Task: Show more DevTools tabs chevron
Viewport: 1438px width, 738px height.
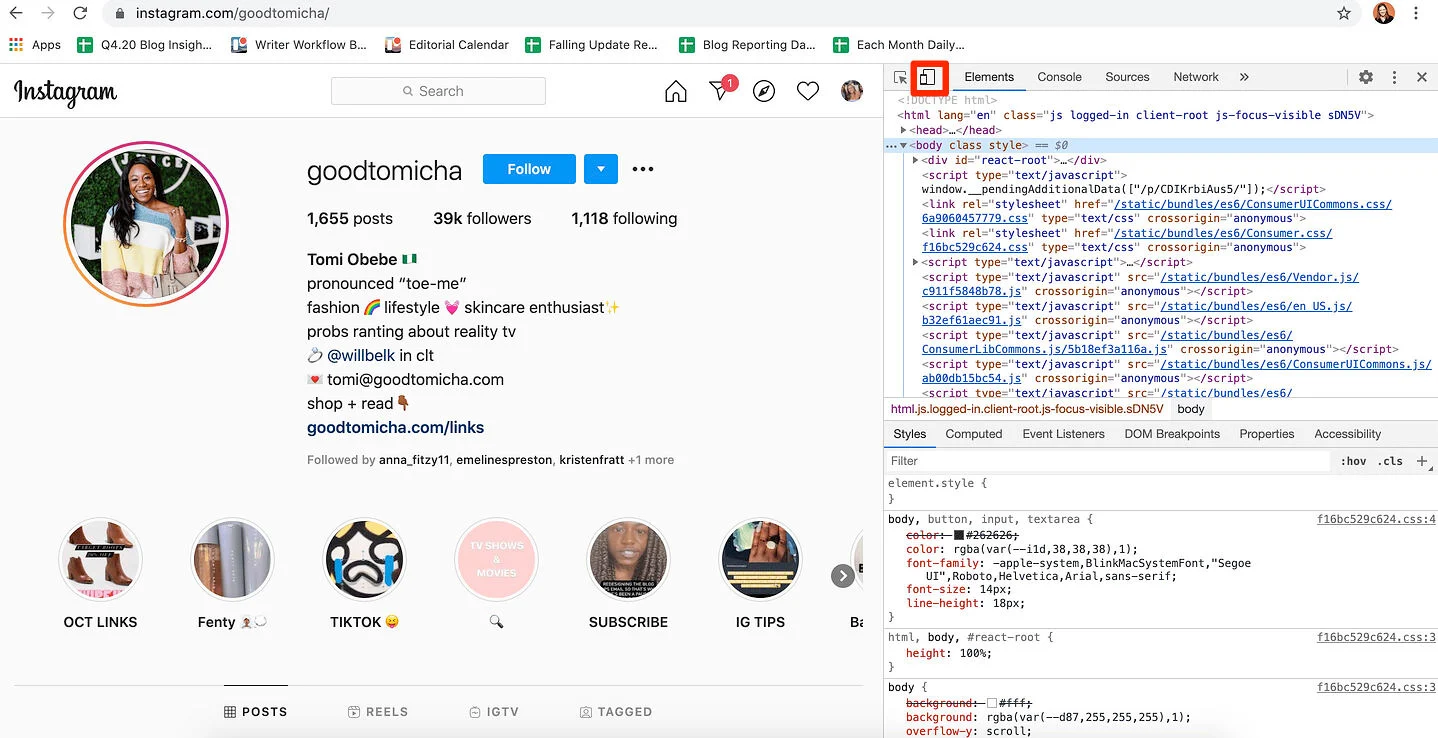Action: click(1244, 77)
